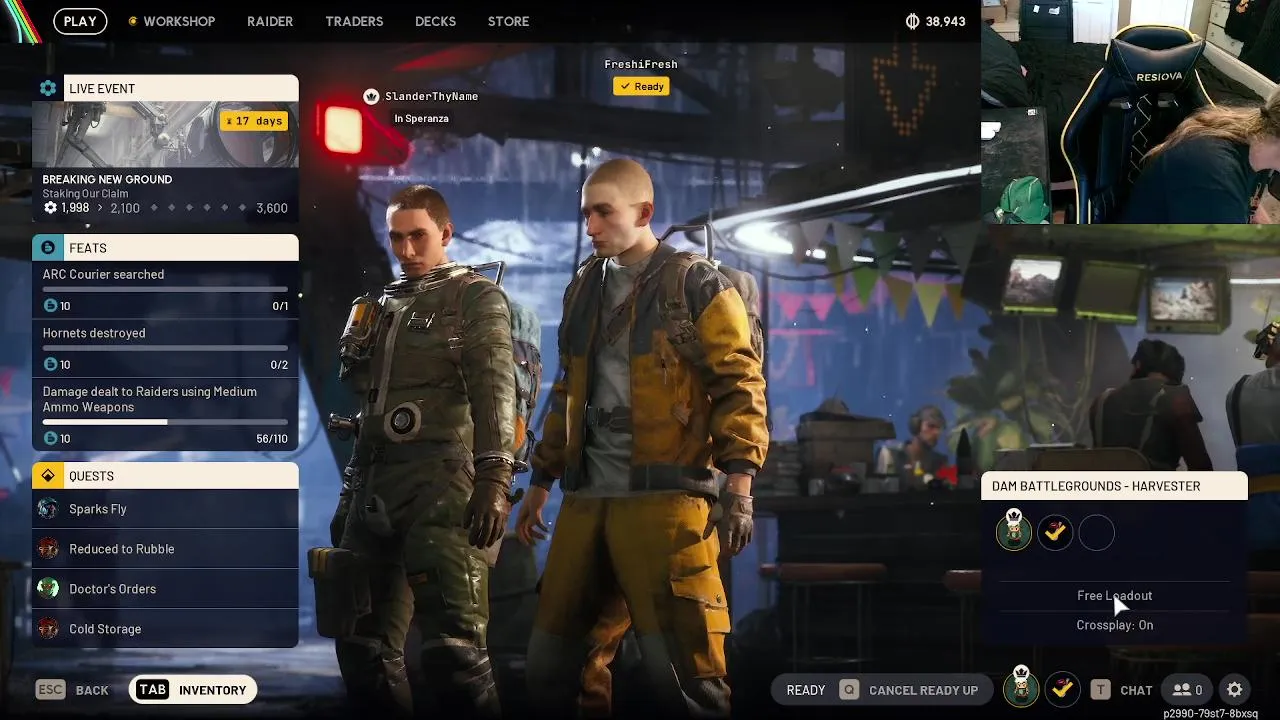The width and height of the screenshot is (1280, 720).
Task: Select the ARC Courier searched feat
Action: 165,290
